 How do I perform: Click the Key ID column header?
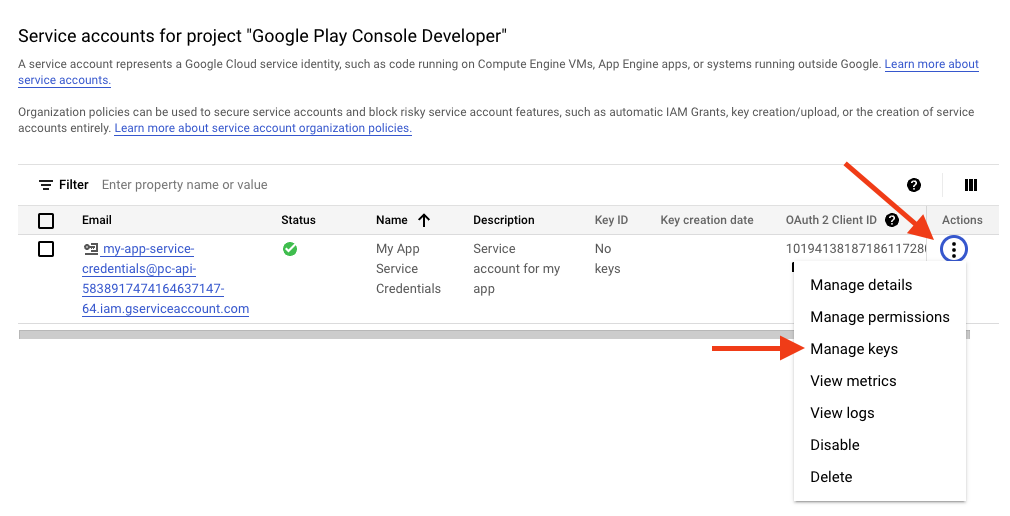[611, 220]
